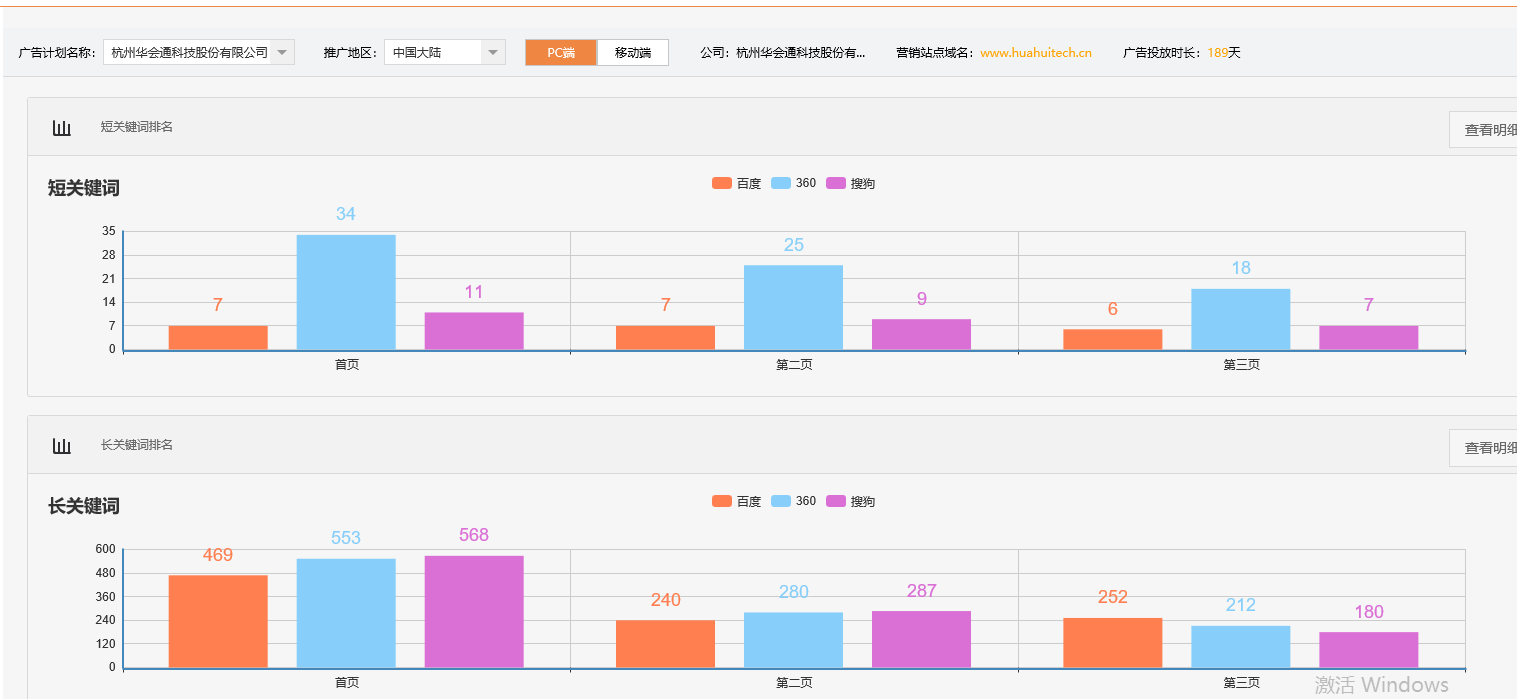Hide 搜狗 series in 长关键词 chart legend

coord(851,501)
